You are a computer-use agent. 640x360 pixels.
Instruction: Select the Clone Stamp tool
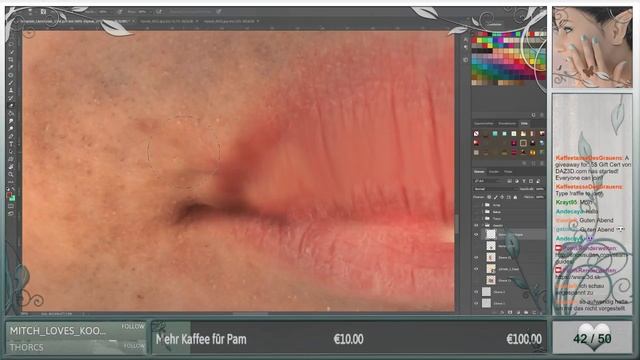(x=11, y=90)
